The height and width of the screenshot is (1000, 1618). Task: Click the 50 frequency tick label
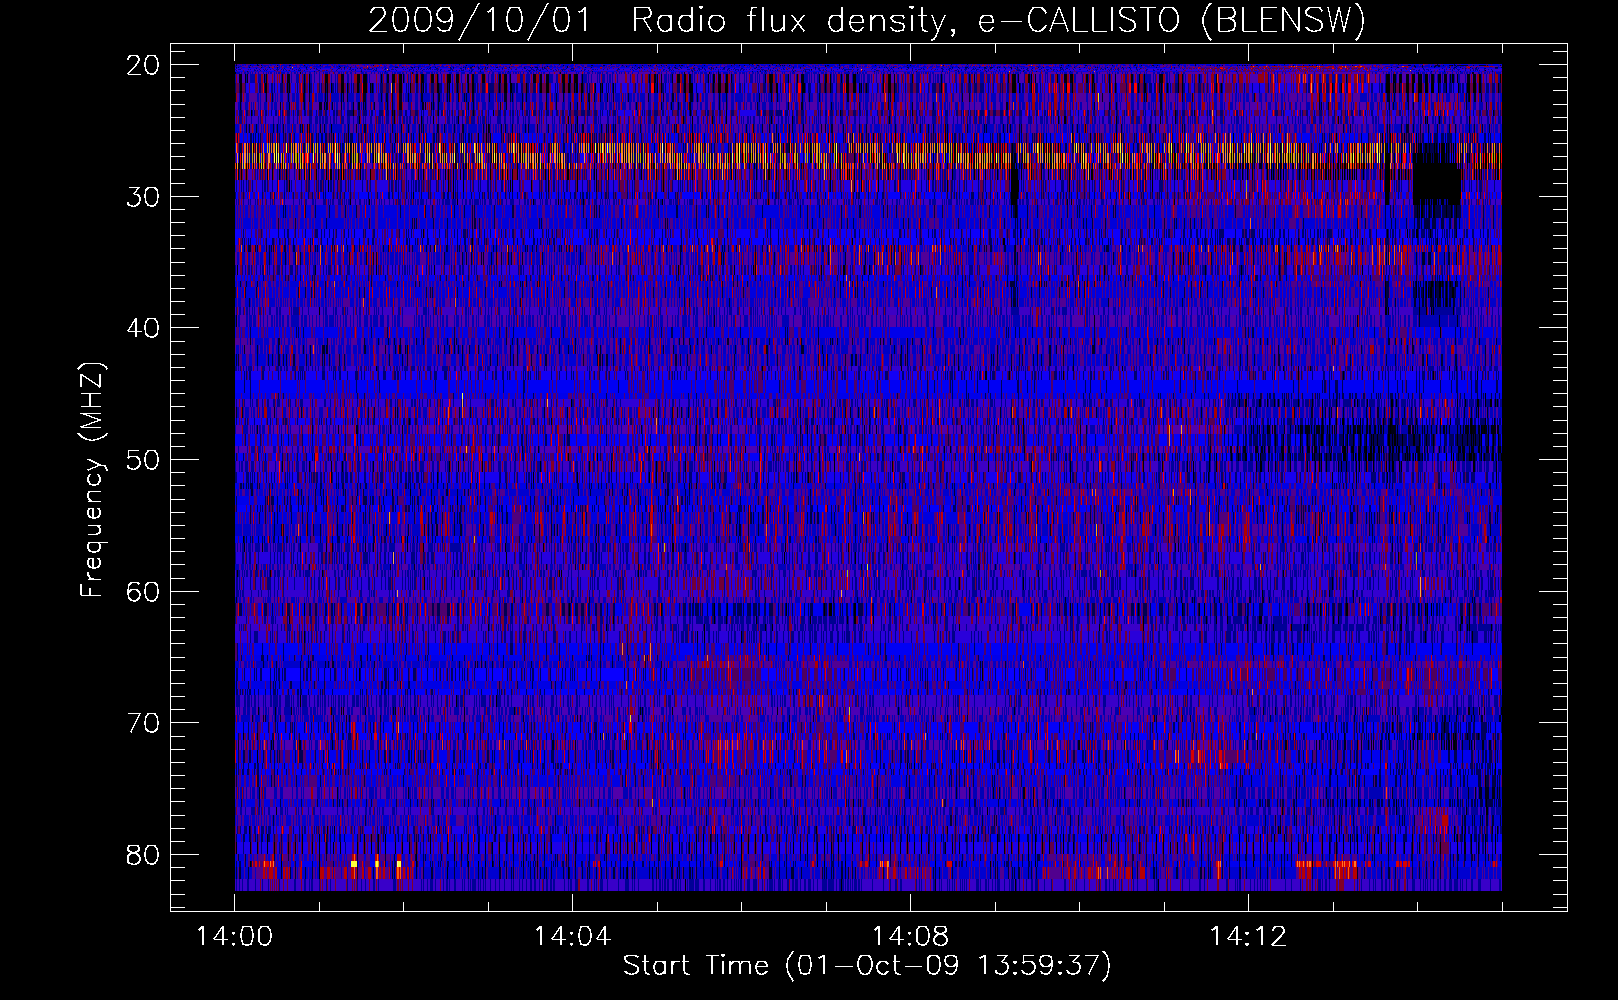pyautogui.click(x=144, y=460)
